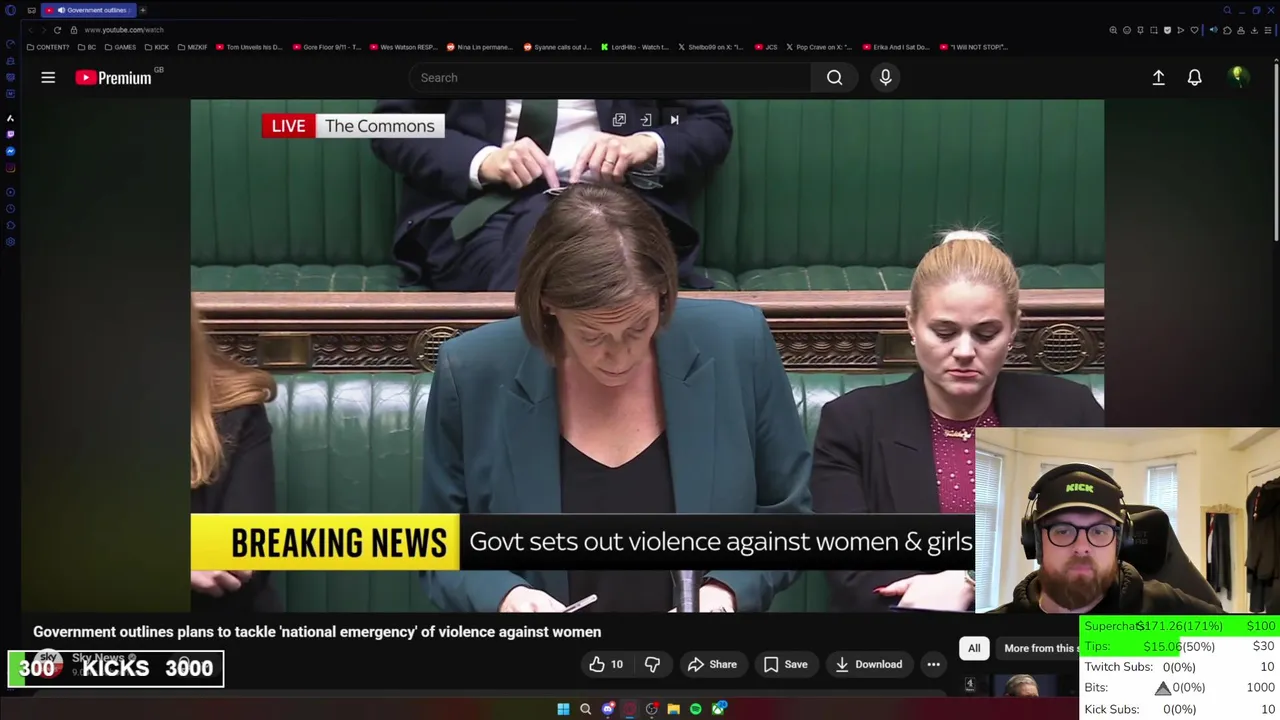Open suggested video thumbnail below chips
The image size is (1280, 720).
click(x=1022, y=686)
